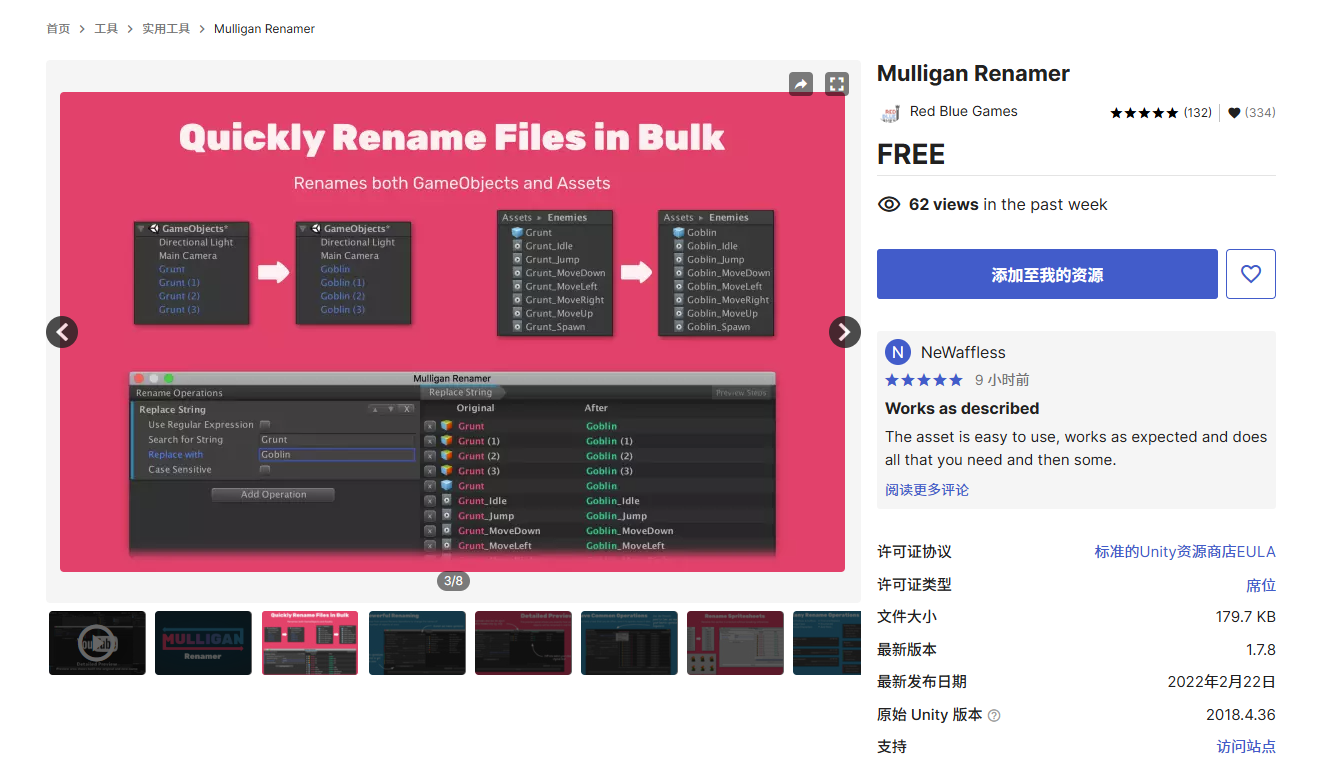Go to the previous gallery image
The height and width of the screenshot is (766, 1321).
tap(62, 331)
